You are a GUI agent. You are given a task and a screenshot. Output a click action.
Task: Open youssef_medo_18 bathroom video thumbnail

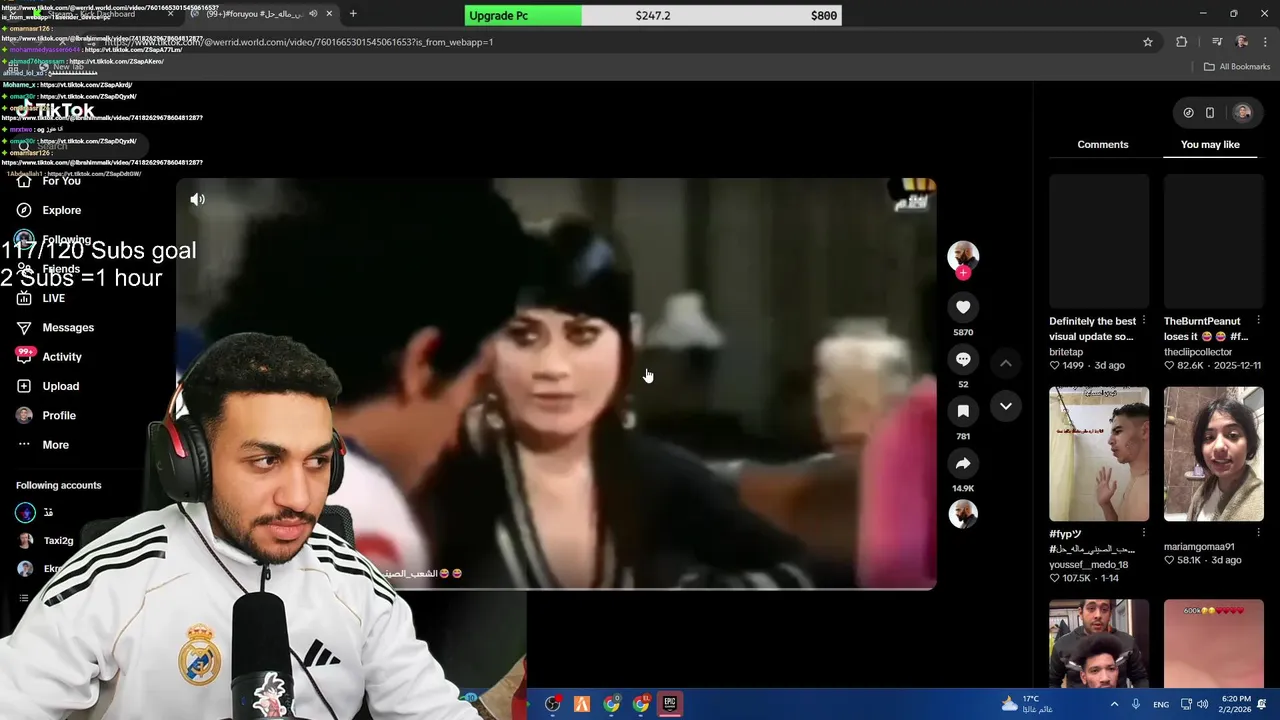point(1099,454)
